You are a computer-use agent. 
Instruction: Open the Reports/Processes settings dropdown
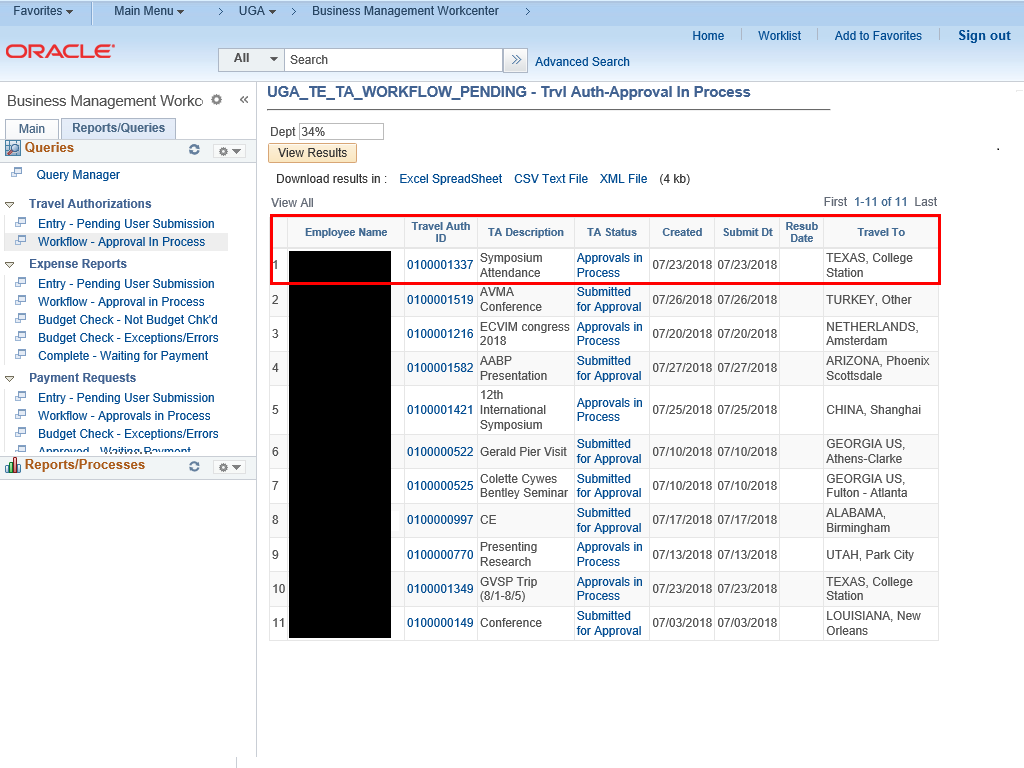[229, 467]
